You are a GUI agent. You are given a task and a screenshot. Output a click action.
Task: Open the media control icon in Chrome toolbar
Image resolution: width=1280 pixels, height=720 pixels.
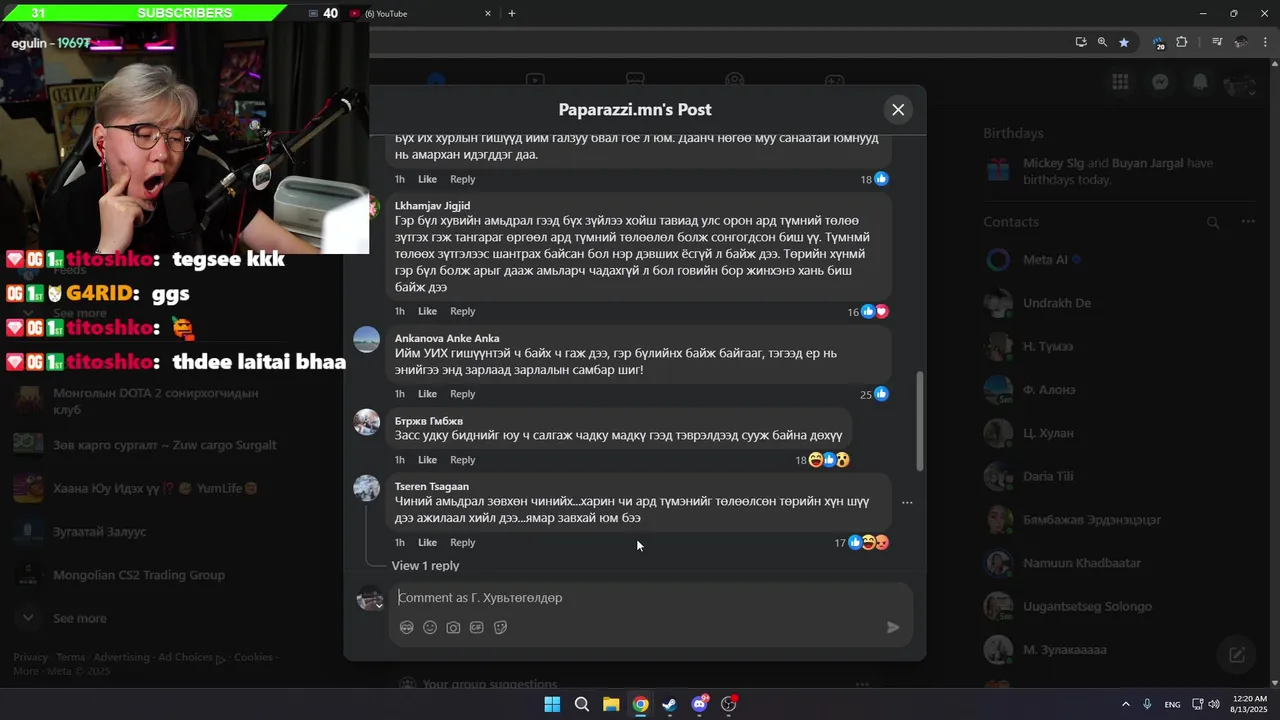(x=1217, y=42)
